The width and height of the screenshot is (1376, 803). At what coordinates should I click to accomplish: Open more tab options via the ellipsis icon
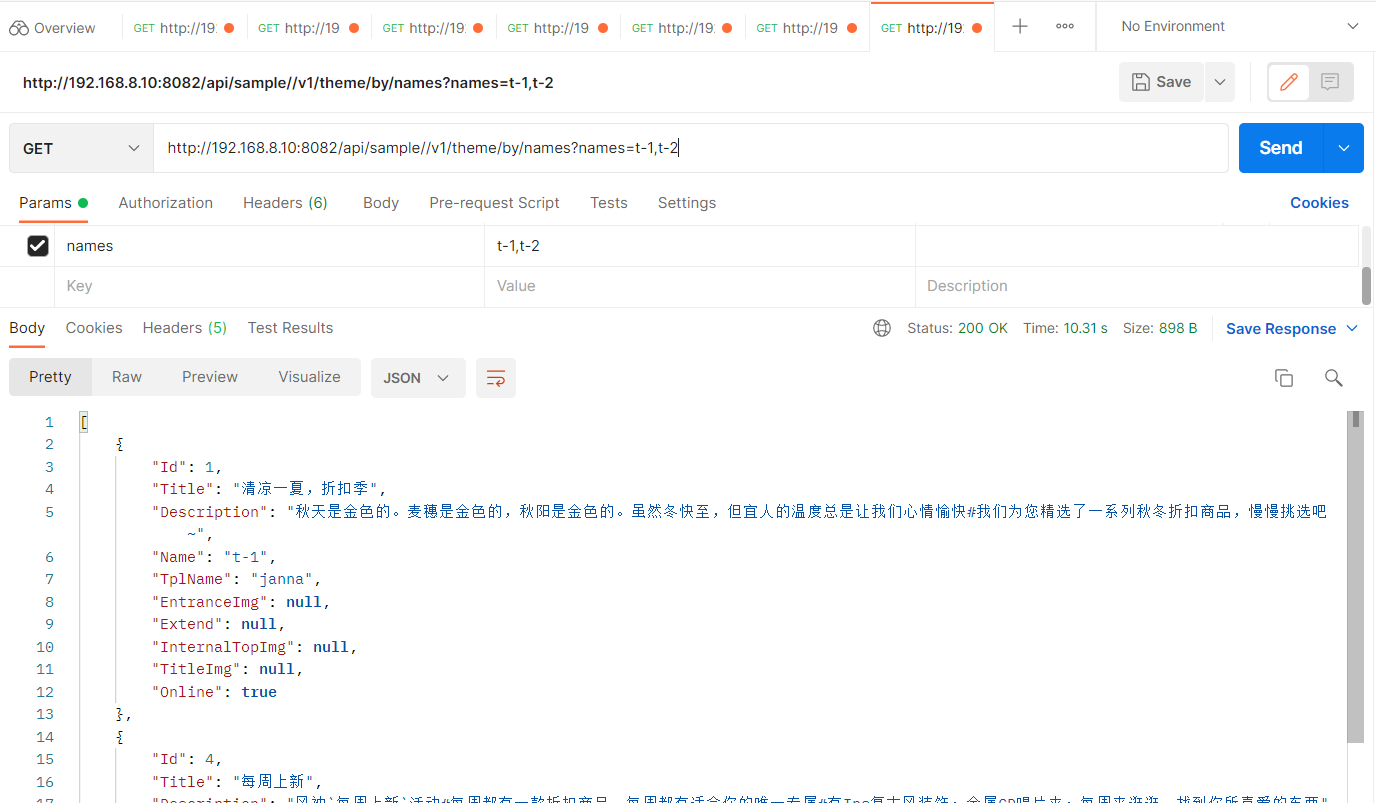click(x=1064, y=26)
